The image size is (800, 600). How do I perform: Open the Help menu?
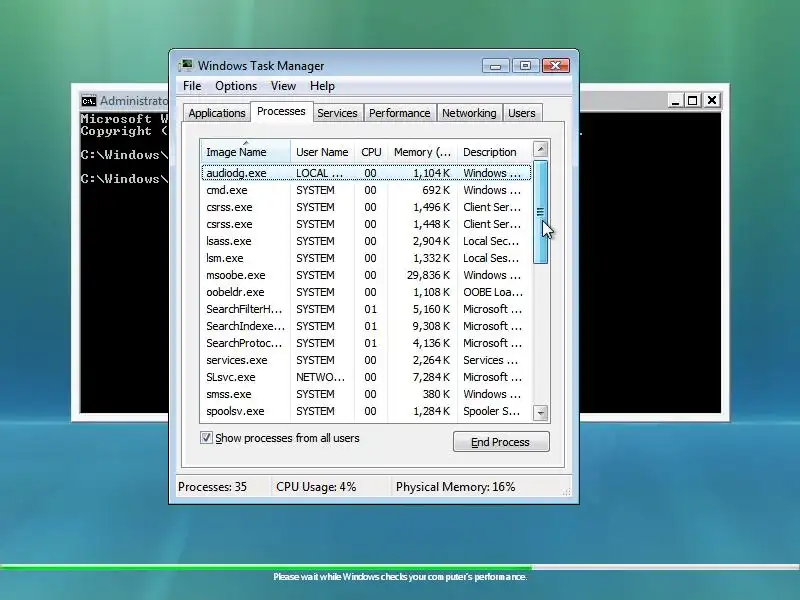point(322,86)
